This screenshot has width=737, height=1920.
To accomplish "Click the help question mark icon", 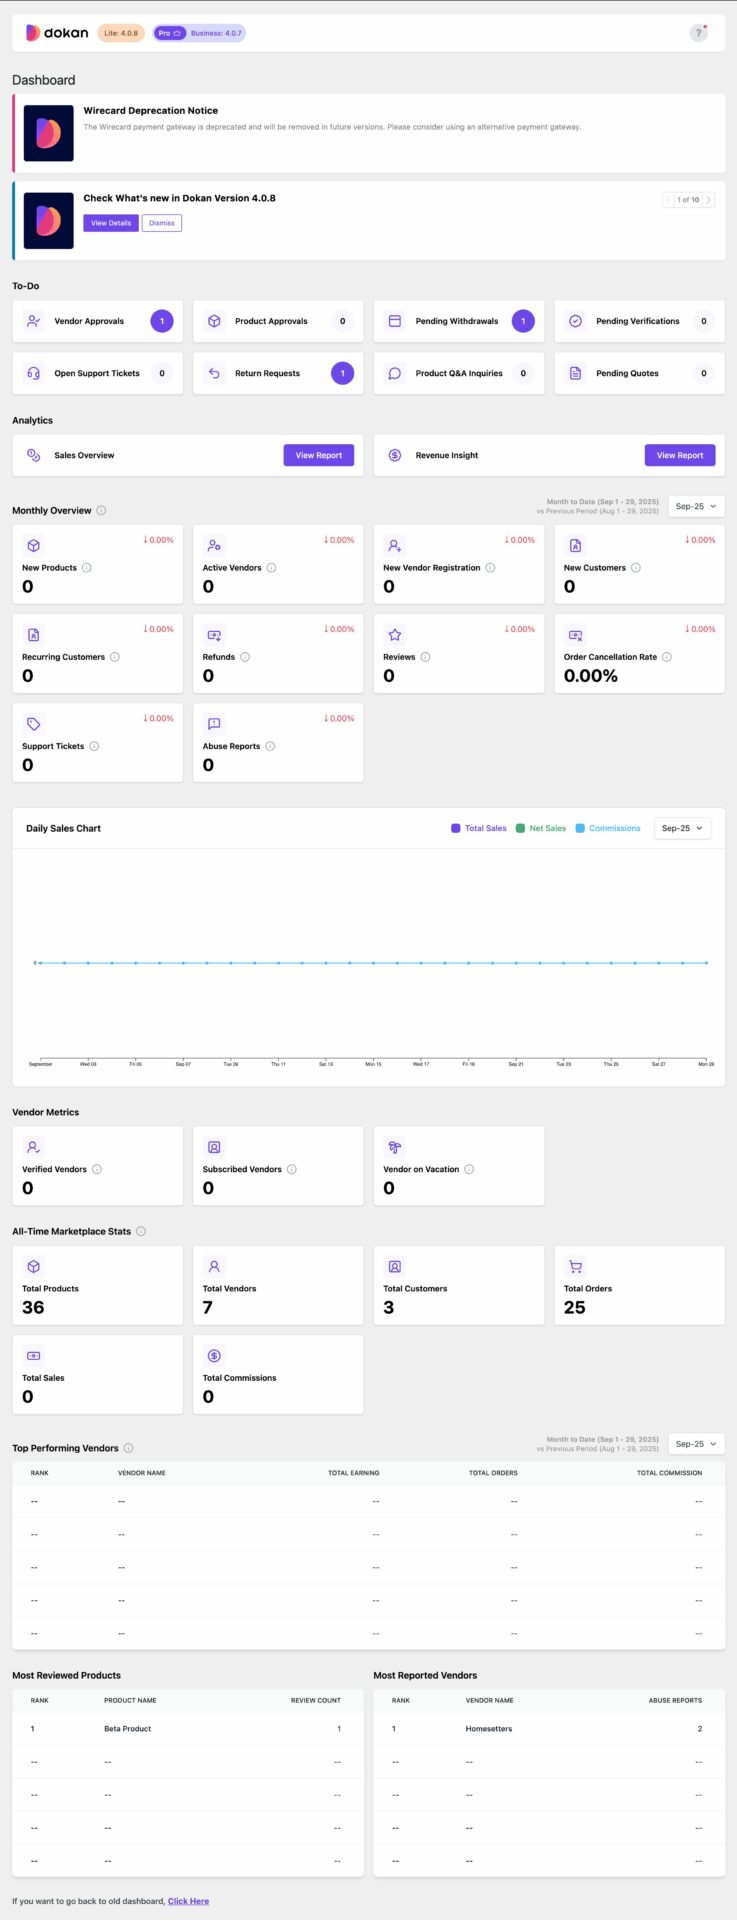I will click(x=698, y=33).
